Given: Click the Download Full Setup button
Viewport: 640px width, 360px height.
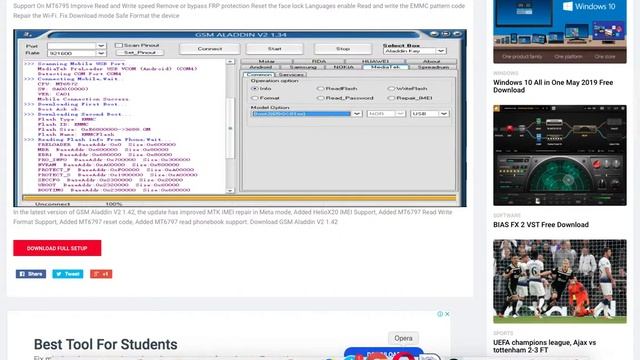Looking at the screenshot, I should coord(57,248).
